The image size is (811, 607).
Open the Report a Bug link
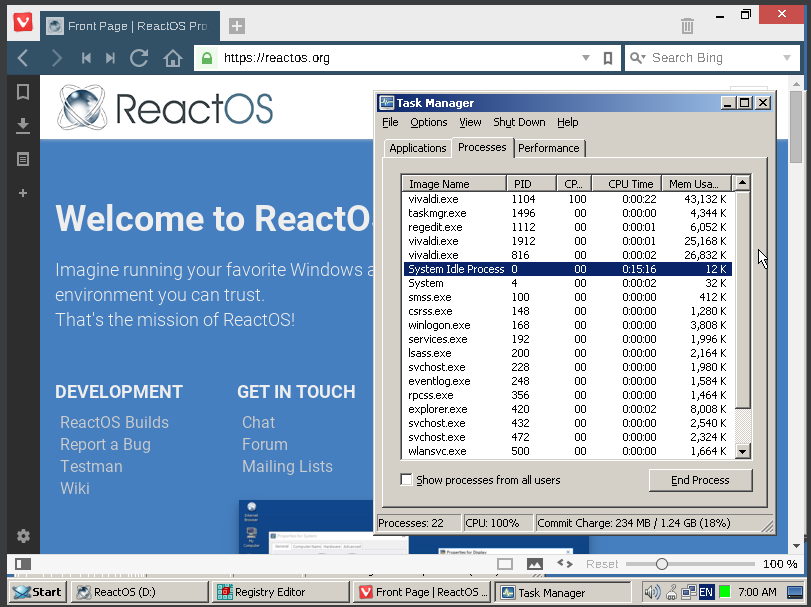click(105, 444)
